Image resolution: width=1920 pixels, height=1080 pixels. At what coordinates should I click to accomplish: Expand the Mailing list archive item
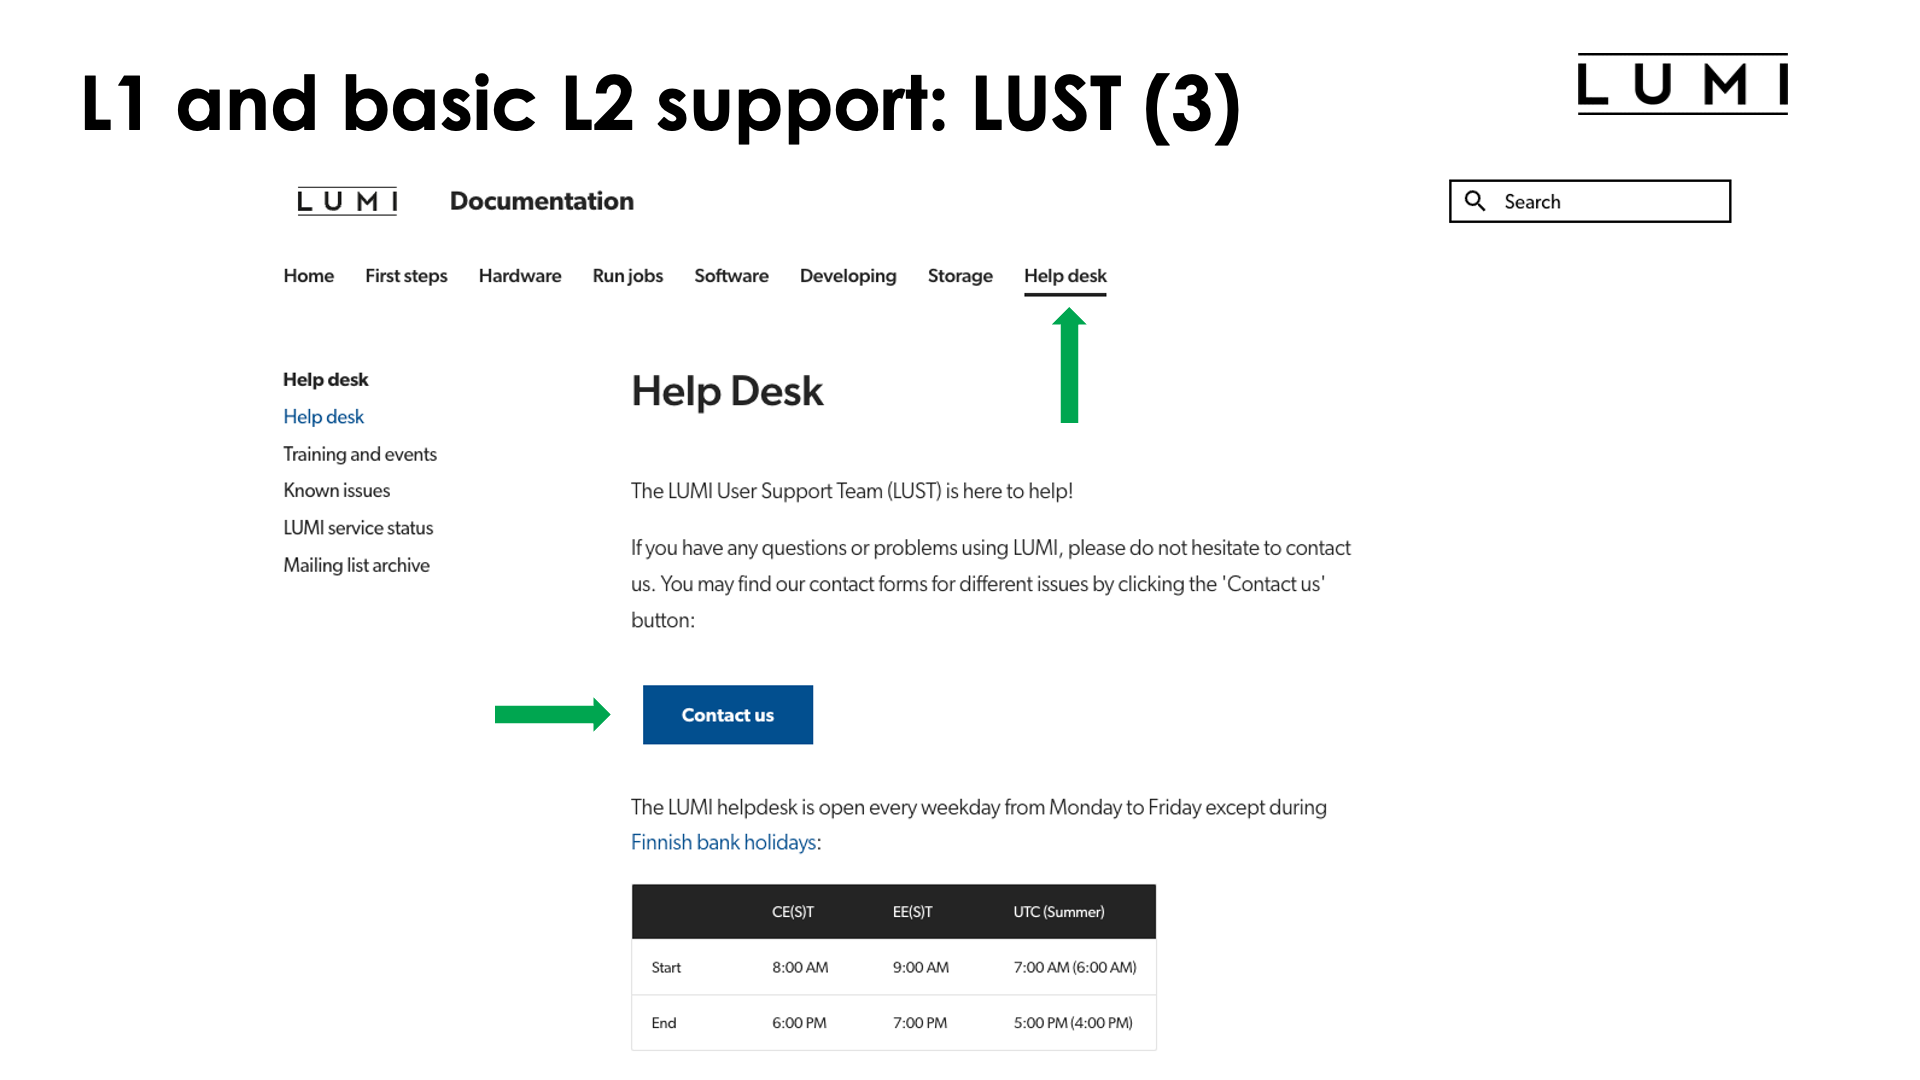355,566
